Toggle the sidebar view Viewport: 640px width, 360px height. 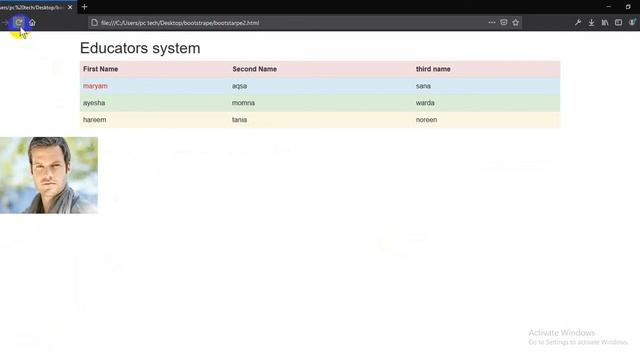pos(618,23)
